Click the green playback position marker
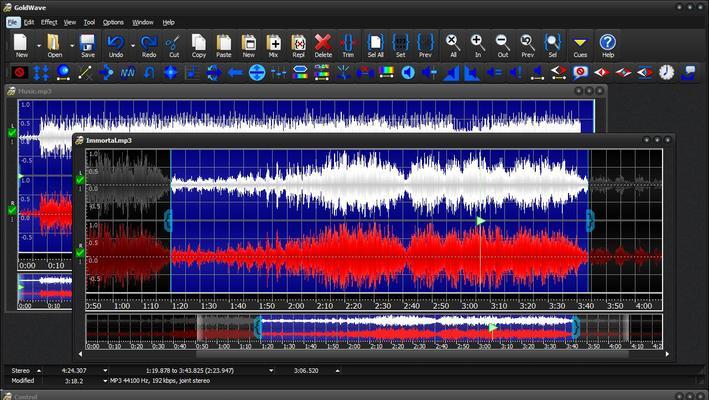Screen dimensions: 709x400 coord(481,221)
